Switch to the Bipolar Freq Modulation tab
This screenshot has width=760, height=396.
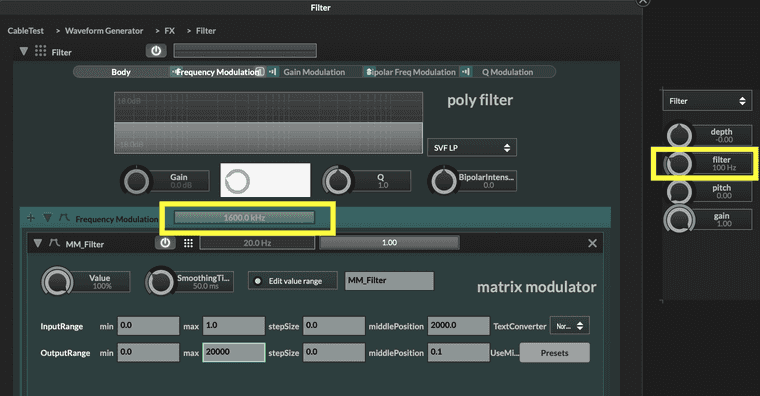tap(411, 72)
